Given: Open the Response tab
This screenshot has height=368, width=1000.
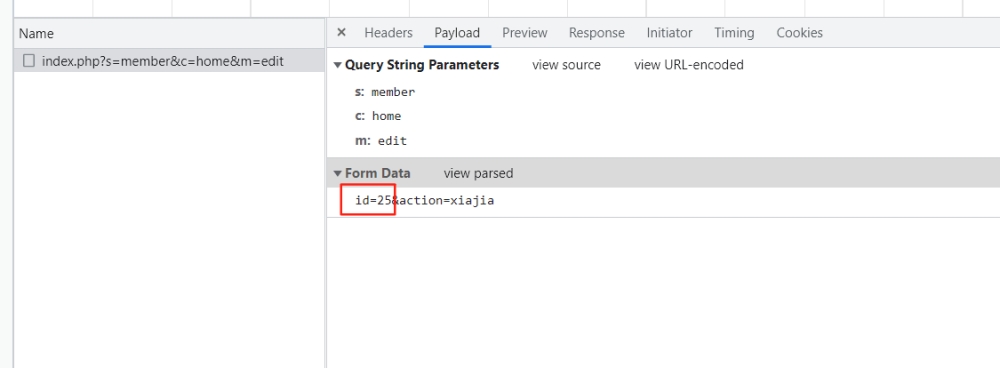Looking at the screenshot, I should 597,33.
